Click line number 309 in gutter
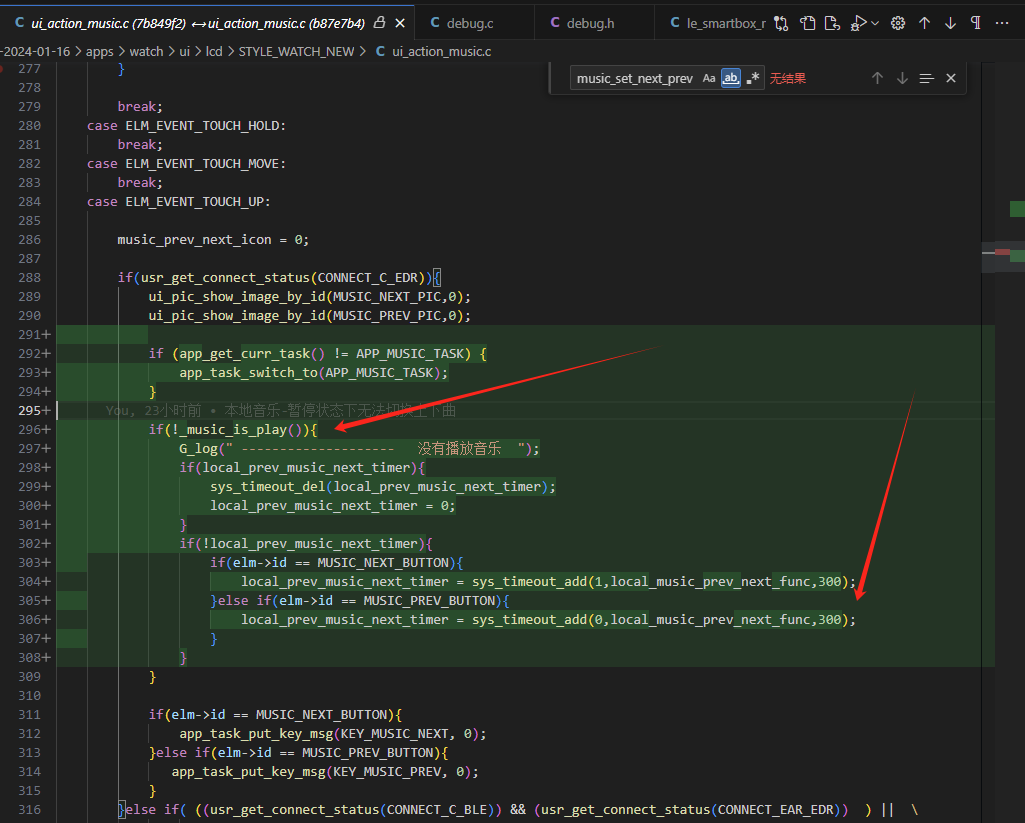 [29, 677]
